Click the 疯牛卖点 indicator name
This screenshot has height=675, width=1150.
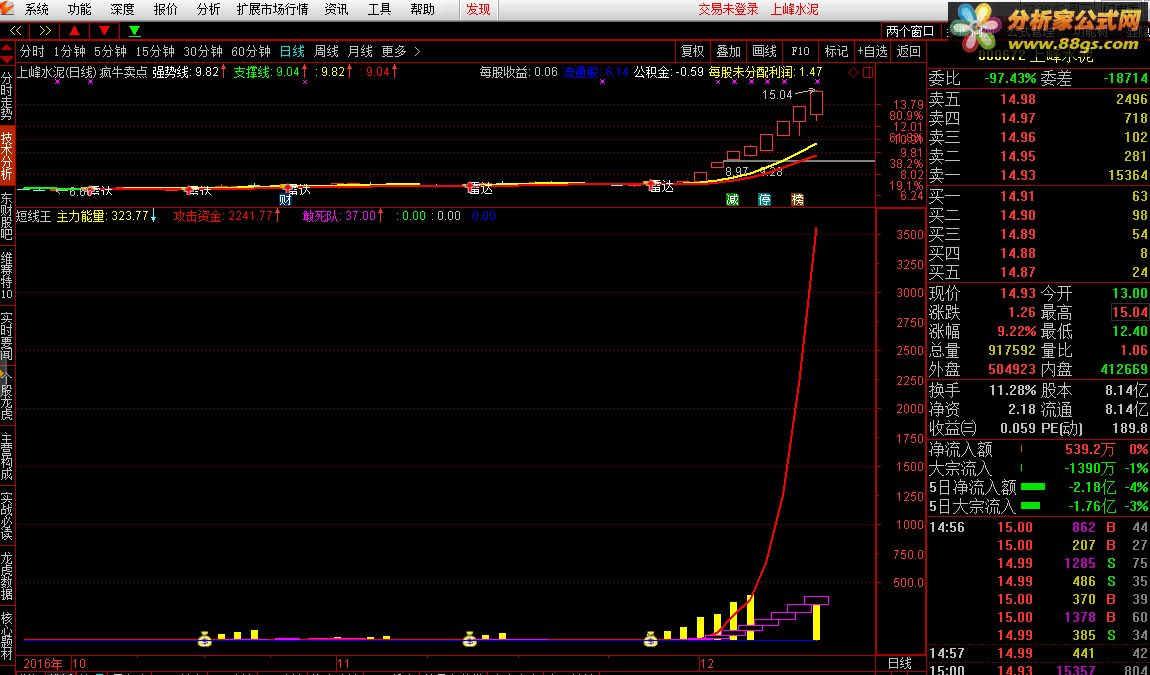pos(123,72)
